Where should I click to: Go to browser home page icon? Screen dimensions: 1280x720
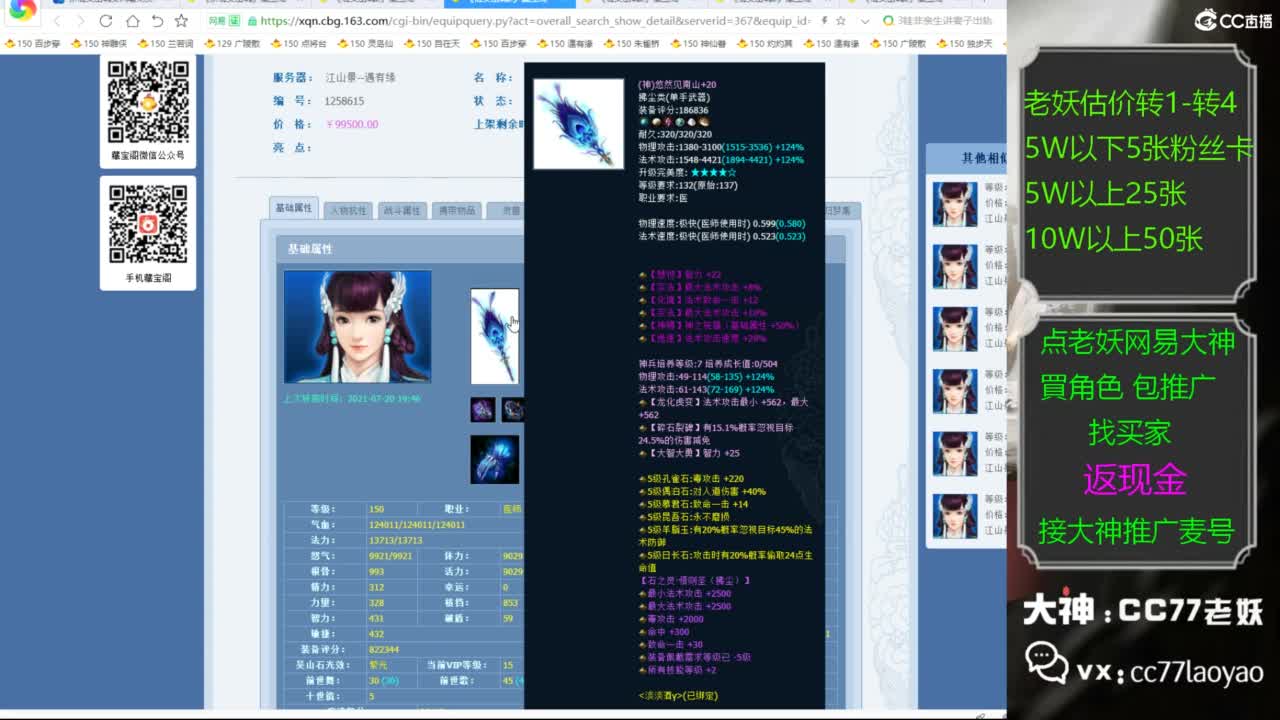[132, 21]
